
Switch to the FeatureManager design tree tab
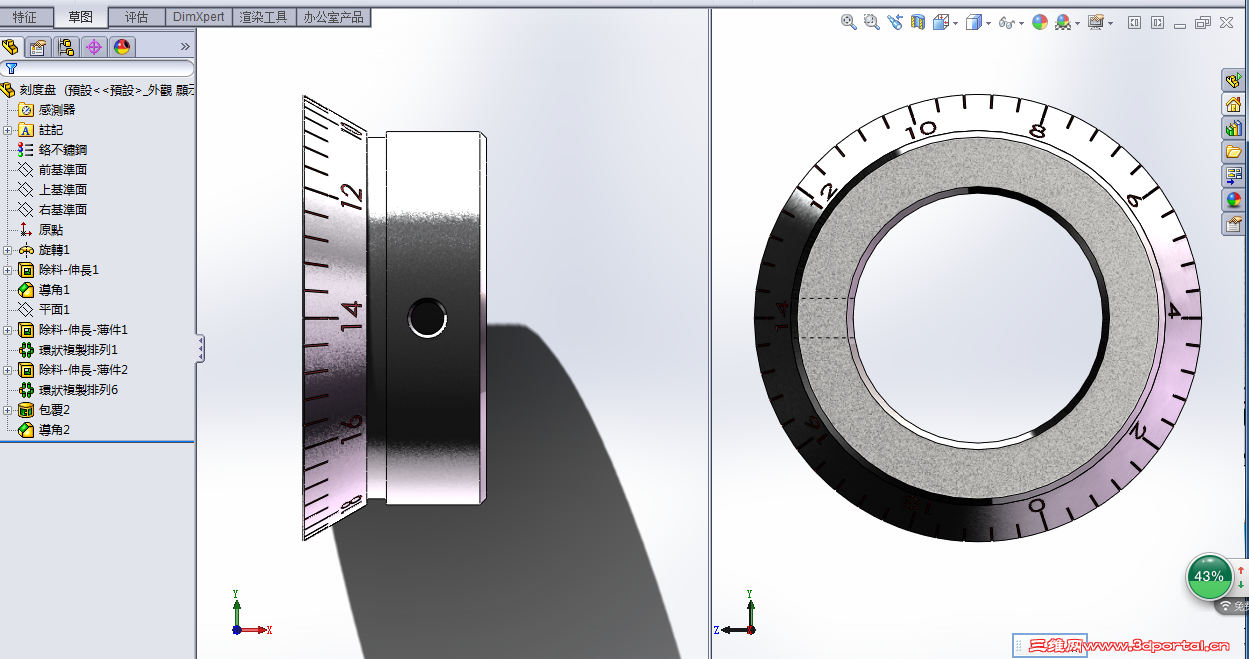tap(11, 47)
